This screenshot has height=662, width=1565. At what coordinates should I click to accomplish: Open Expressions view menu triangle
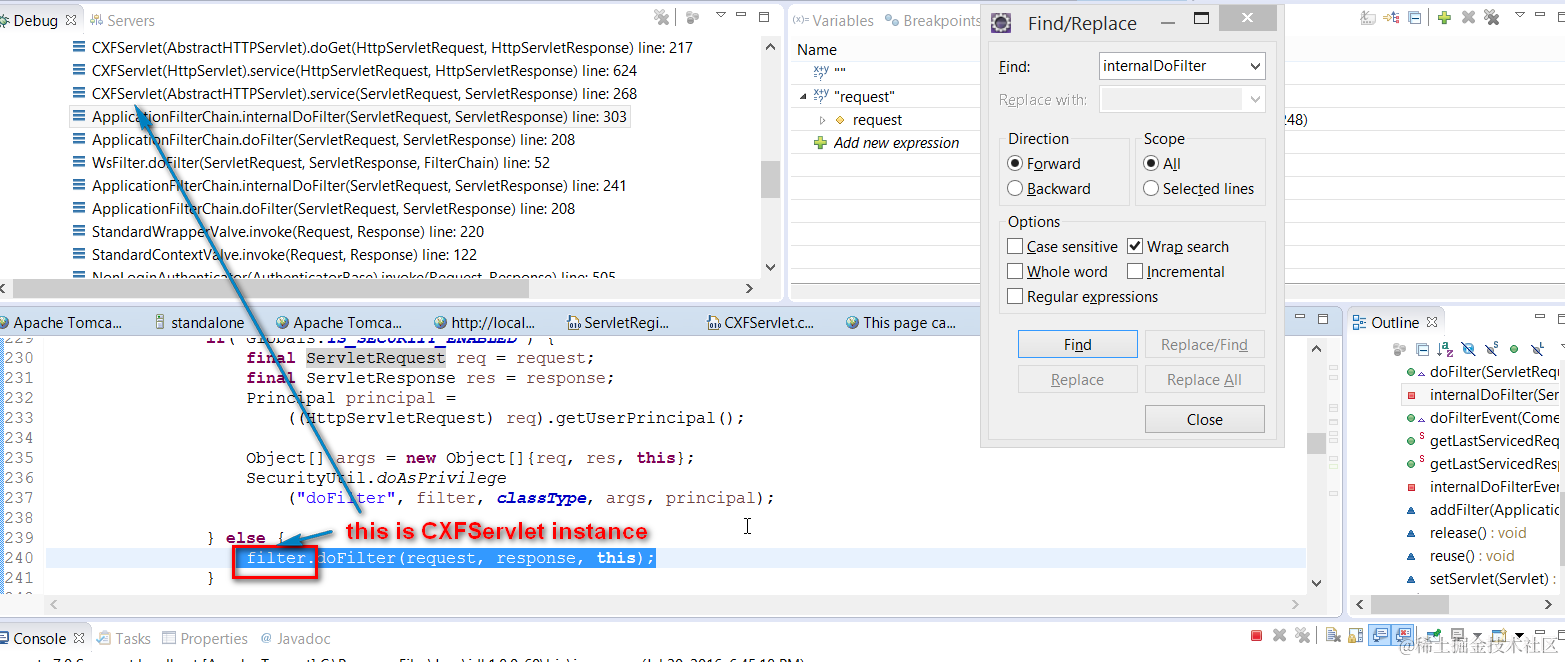1519,15
